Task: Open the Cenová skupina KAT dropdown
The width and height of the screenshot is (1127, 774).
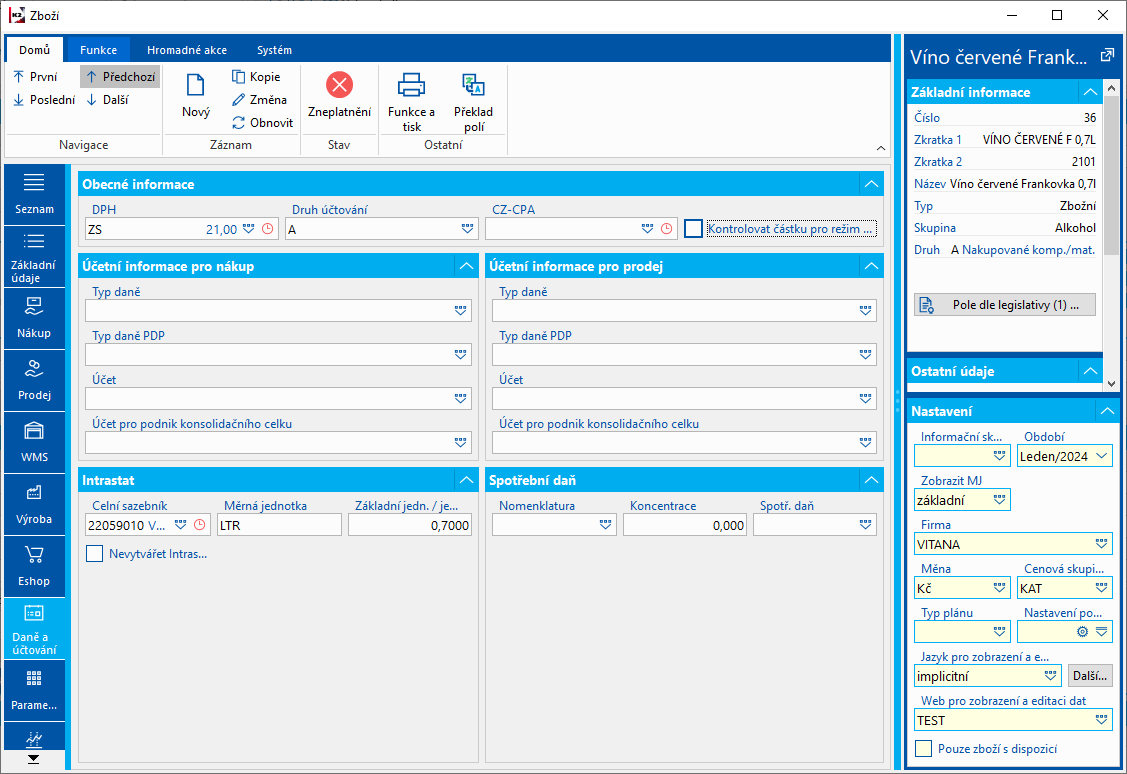Action: click(x=1101, y=588)
